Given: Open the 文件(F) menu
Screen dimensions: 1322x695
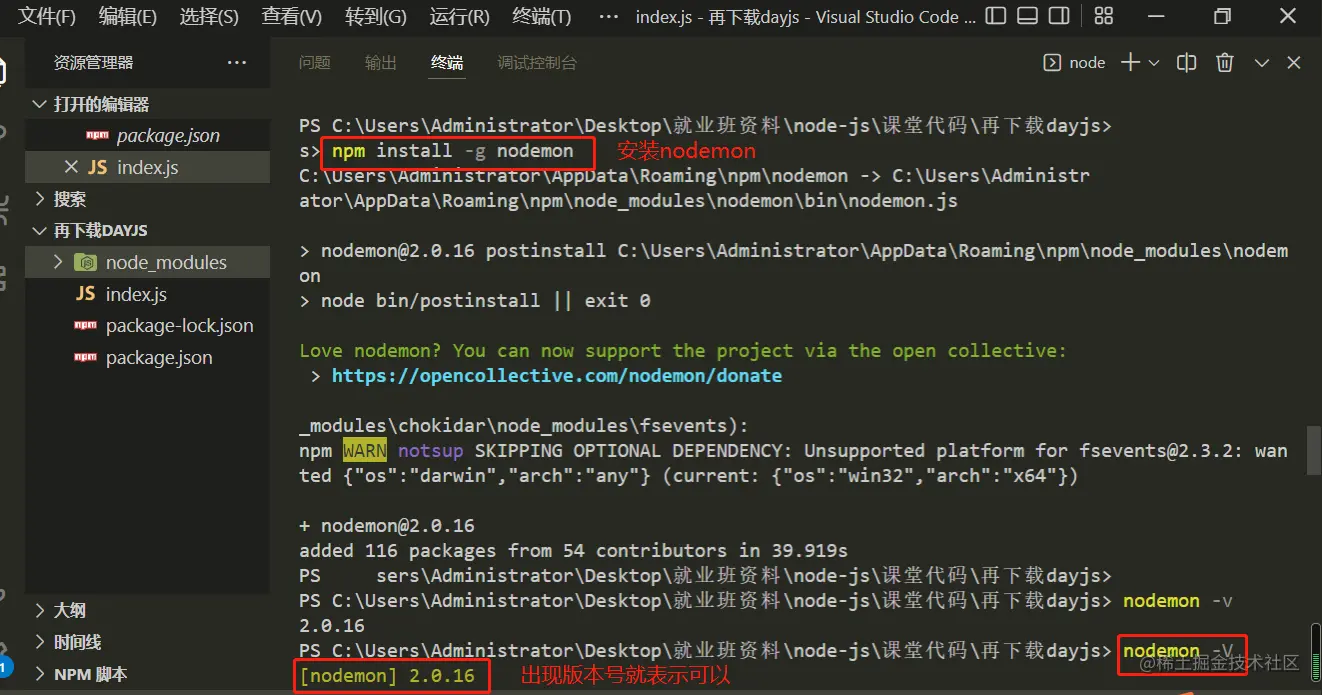Looking at the screenshot, I should tap(47, 17).
